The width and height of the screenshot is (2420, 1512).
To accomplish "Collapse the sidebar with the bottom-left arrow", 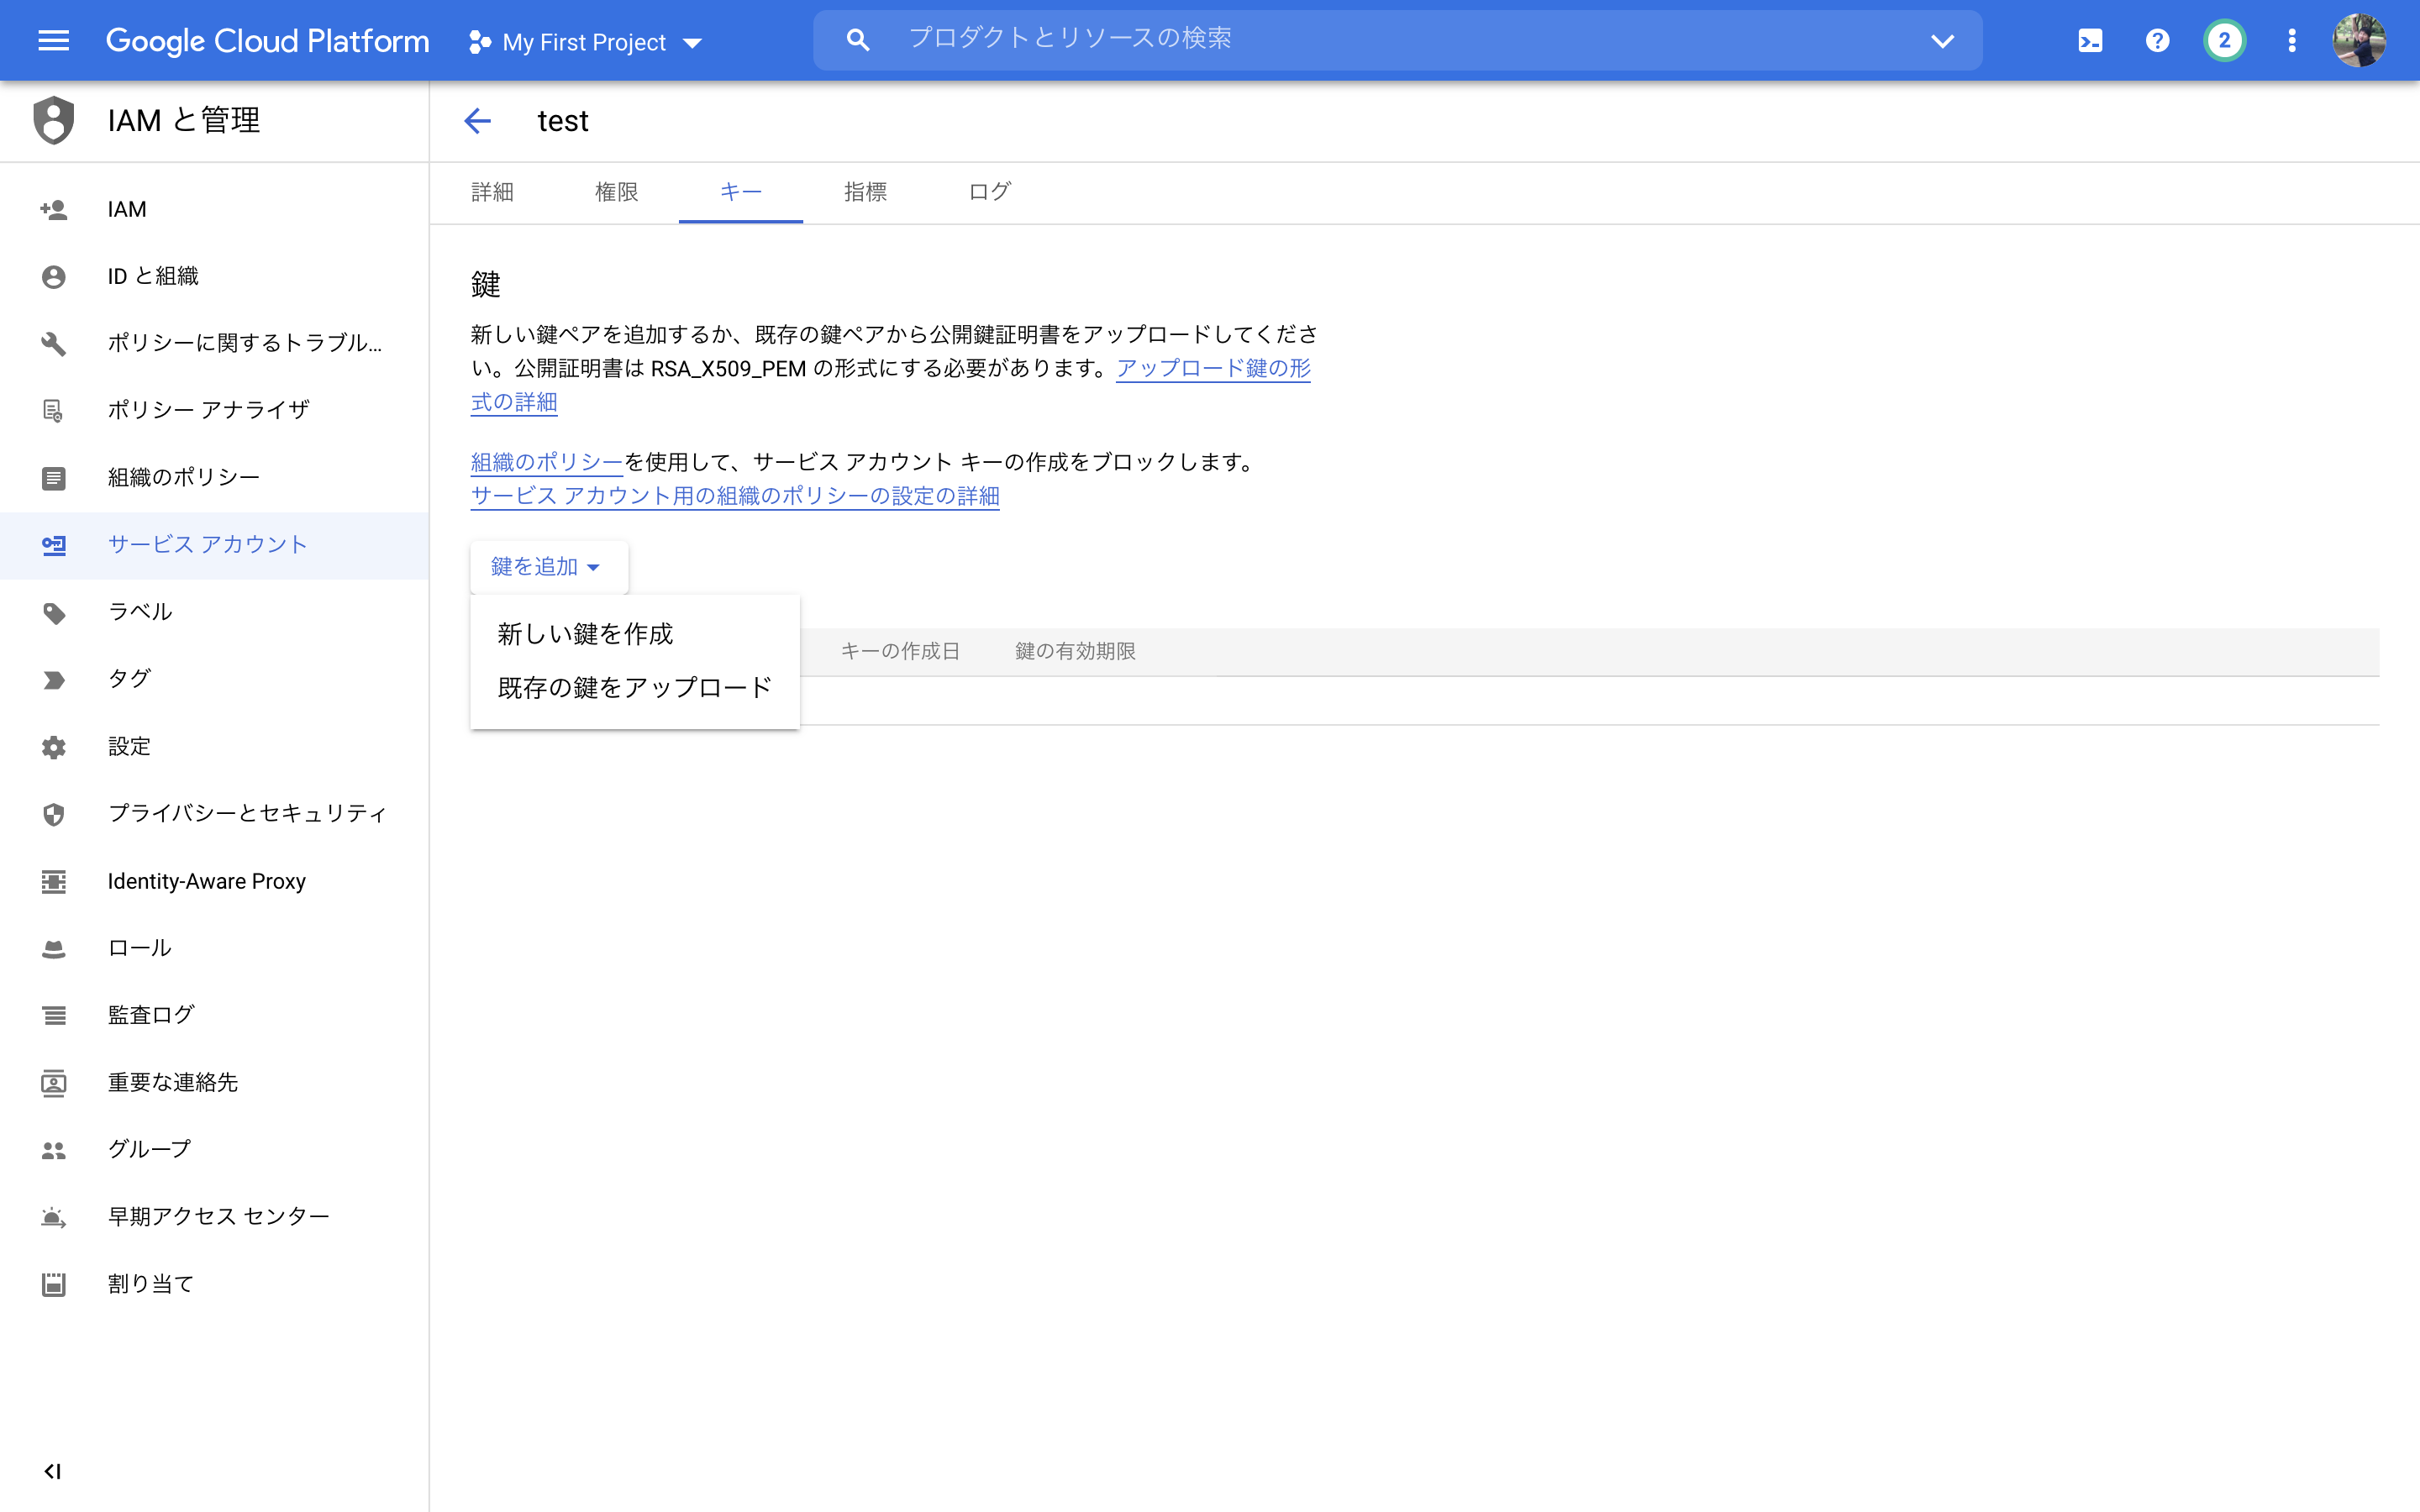I will point(54,1470).
